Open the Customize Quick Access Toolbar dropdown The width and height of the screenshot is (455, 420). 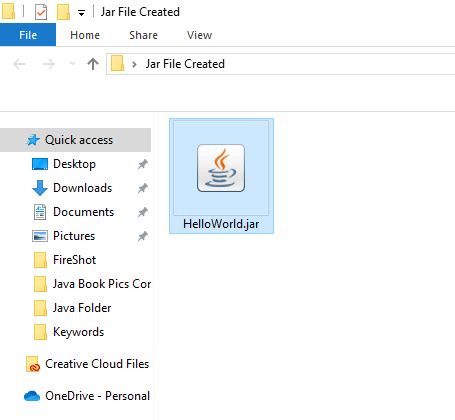pyautogui.click(x=81, y=13)
